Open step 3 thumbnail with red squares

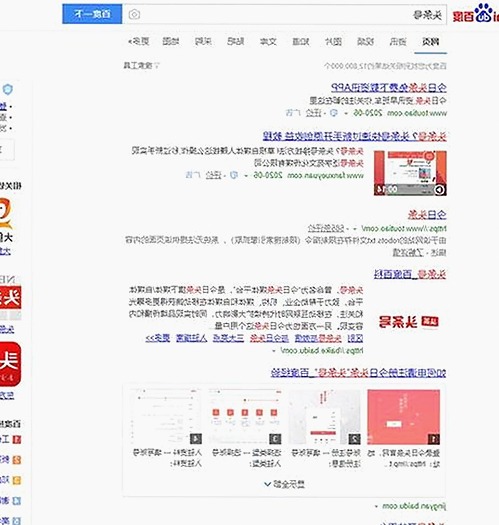coord(245,417)
